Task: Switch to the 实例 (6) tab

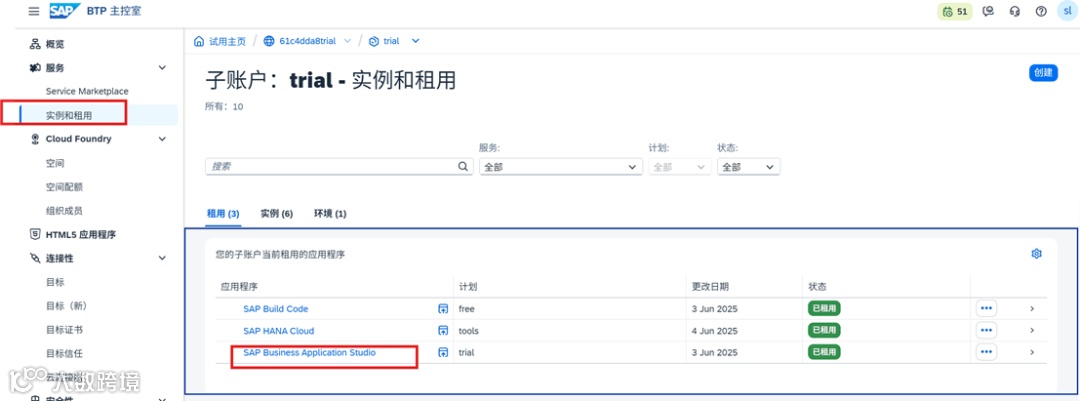Action: coord(277,214)
